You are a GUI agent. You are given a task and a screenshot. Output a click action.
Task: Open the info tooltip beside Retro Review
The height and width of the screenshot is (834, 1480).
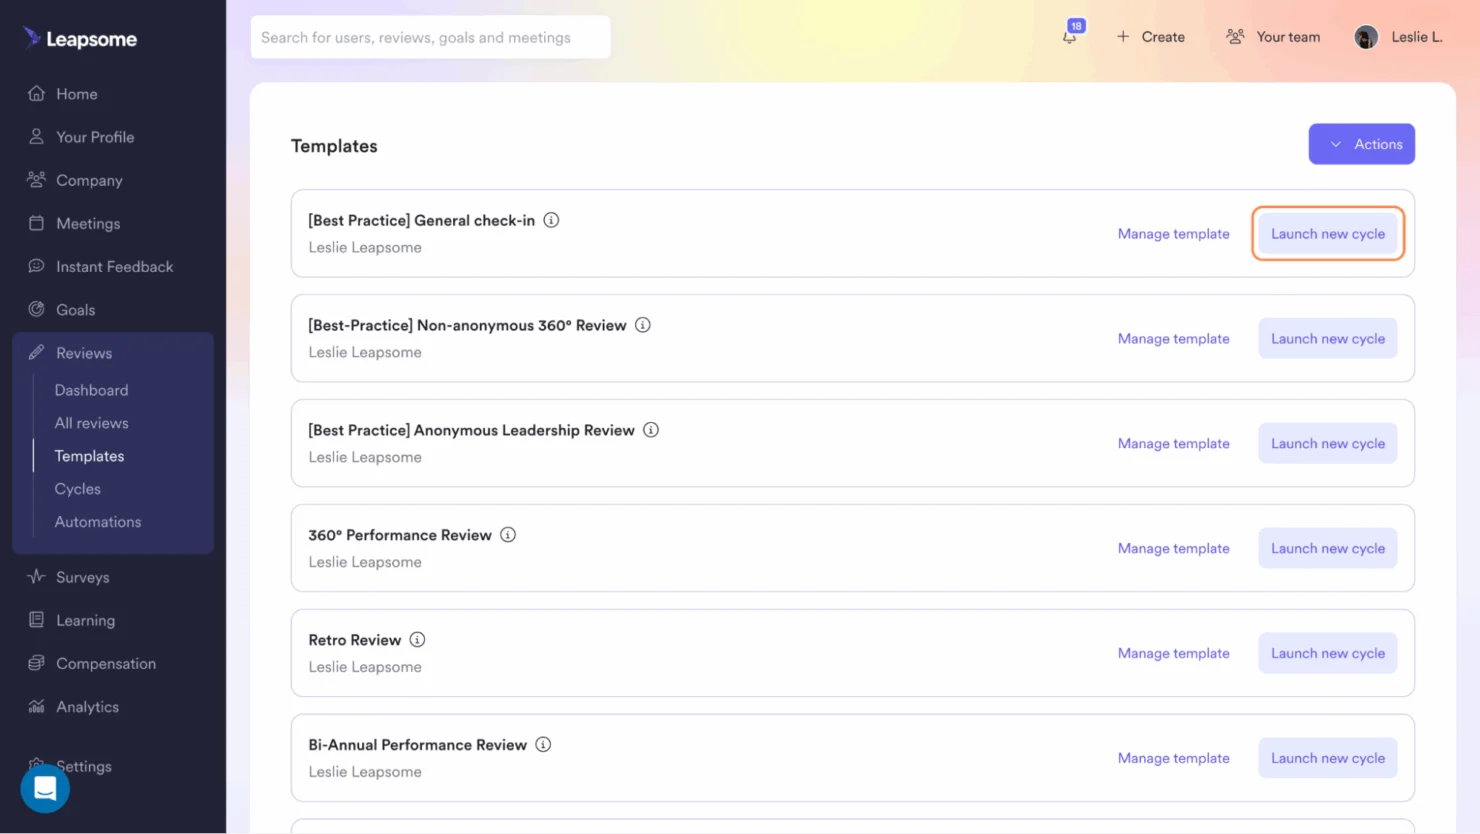(417, 639)
